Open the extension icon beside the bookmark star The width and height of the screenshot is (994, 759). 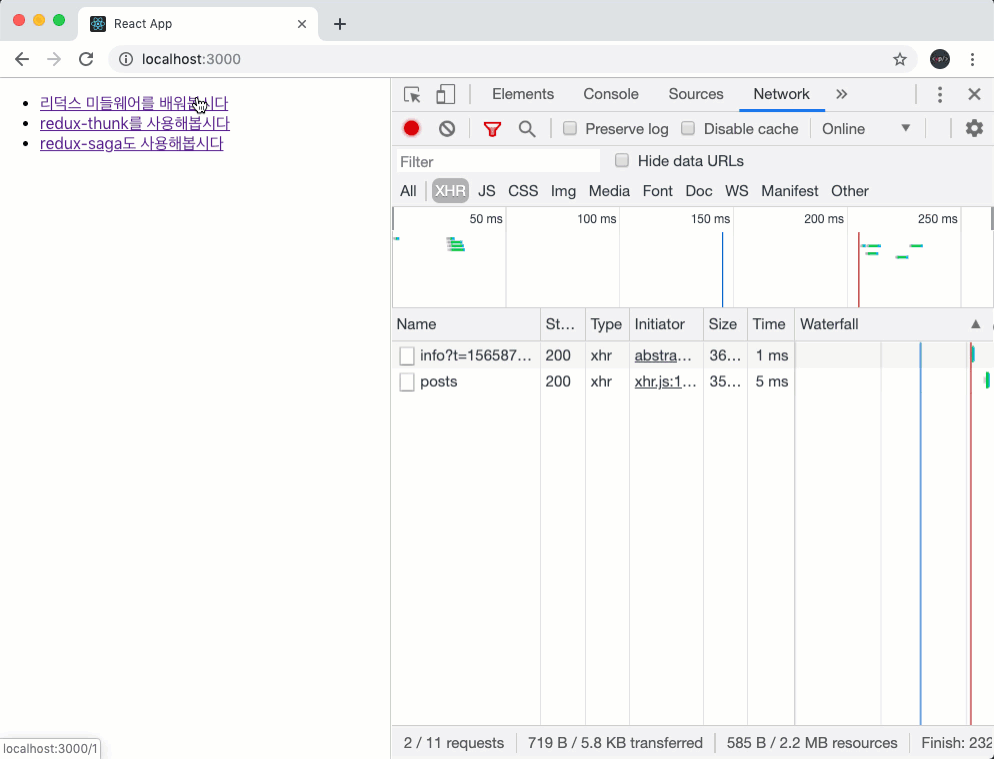(x=939, y=60)
